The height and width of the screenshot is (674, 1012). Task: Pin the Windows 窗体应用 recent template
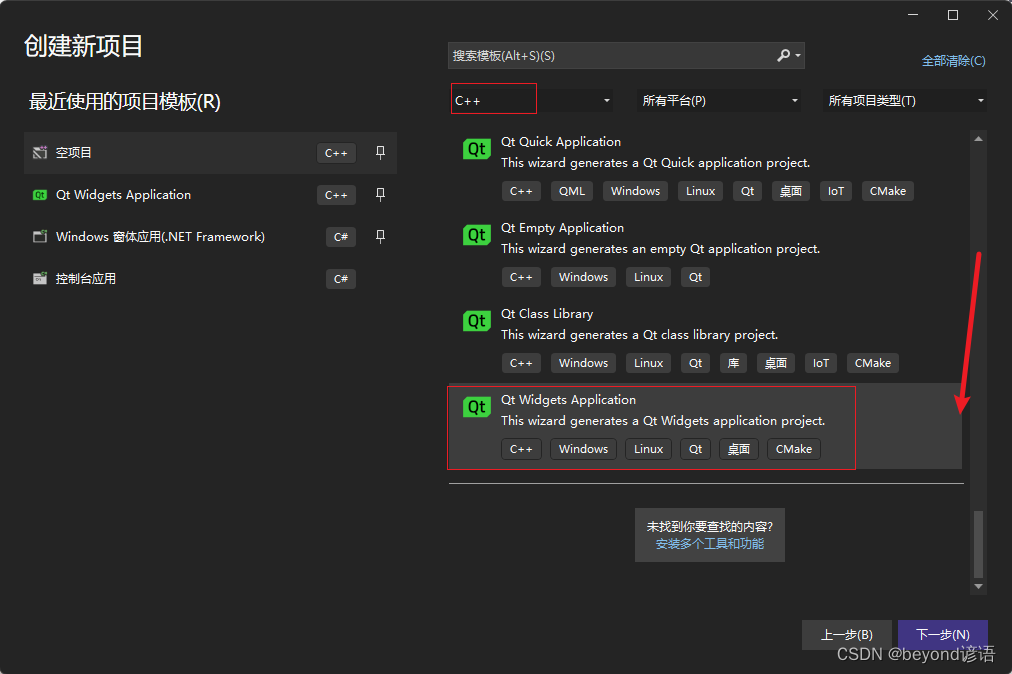click(x=380, y=237)
